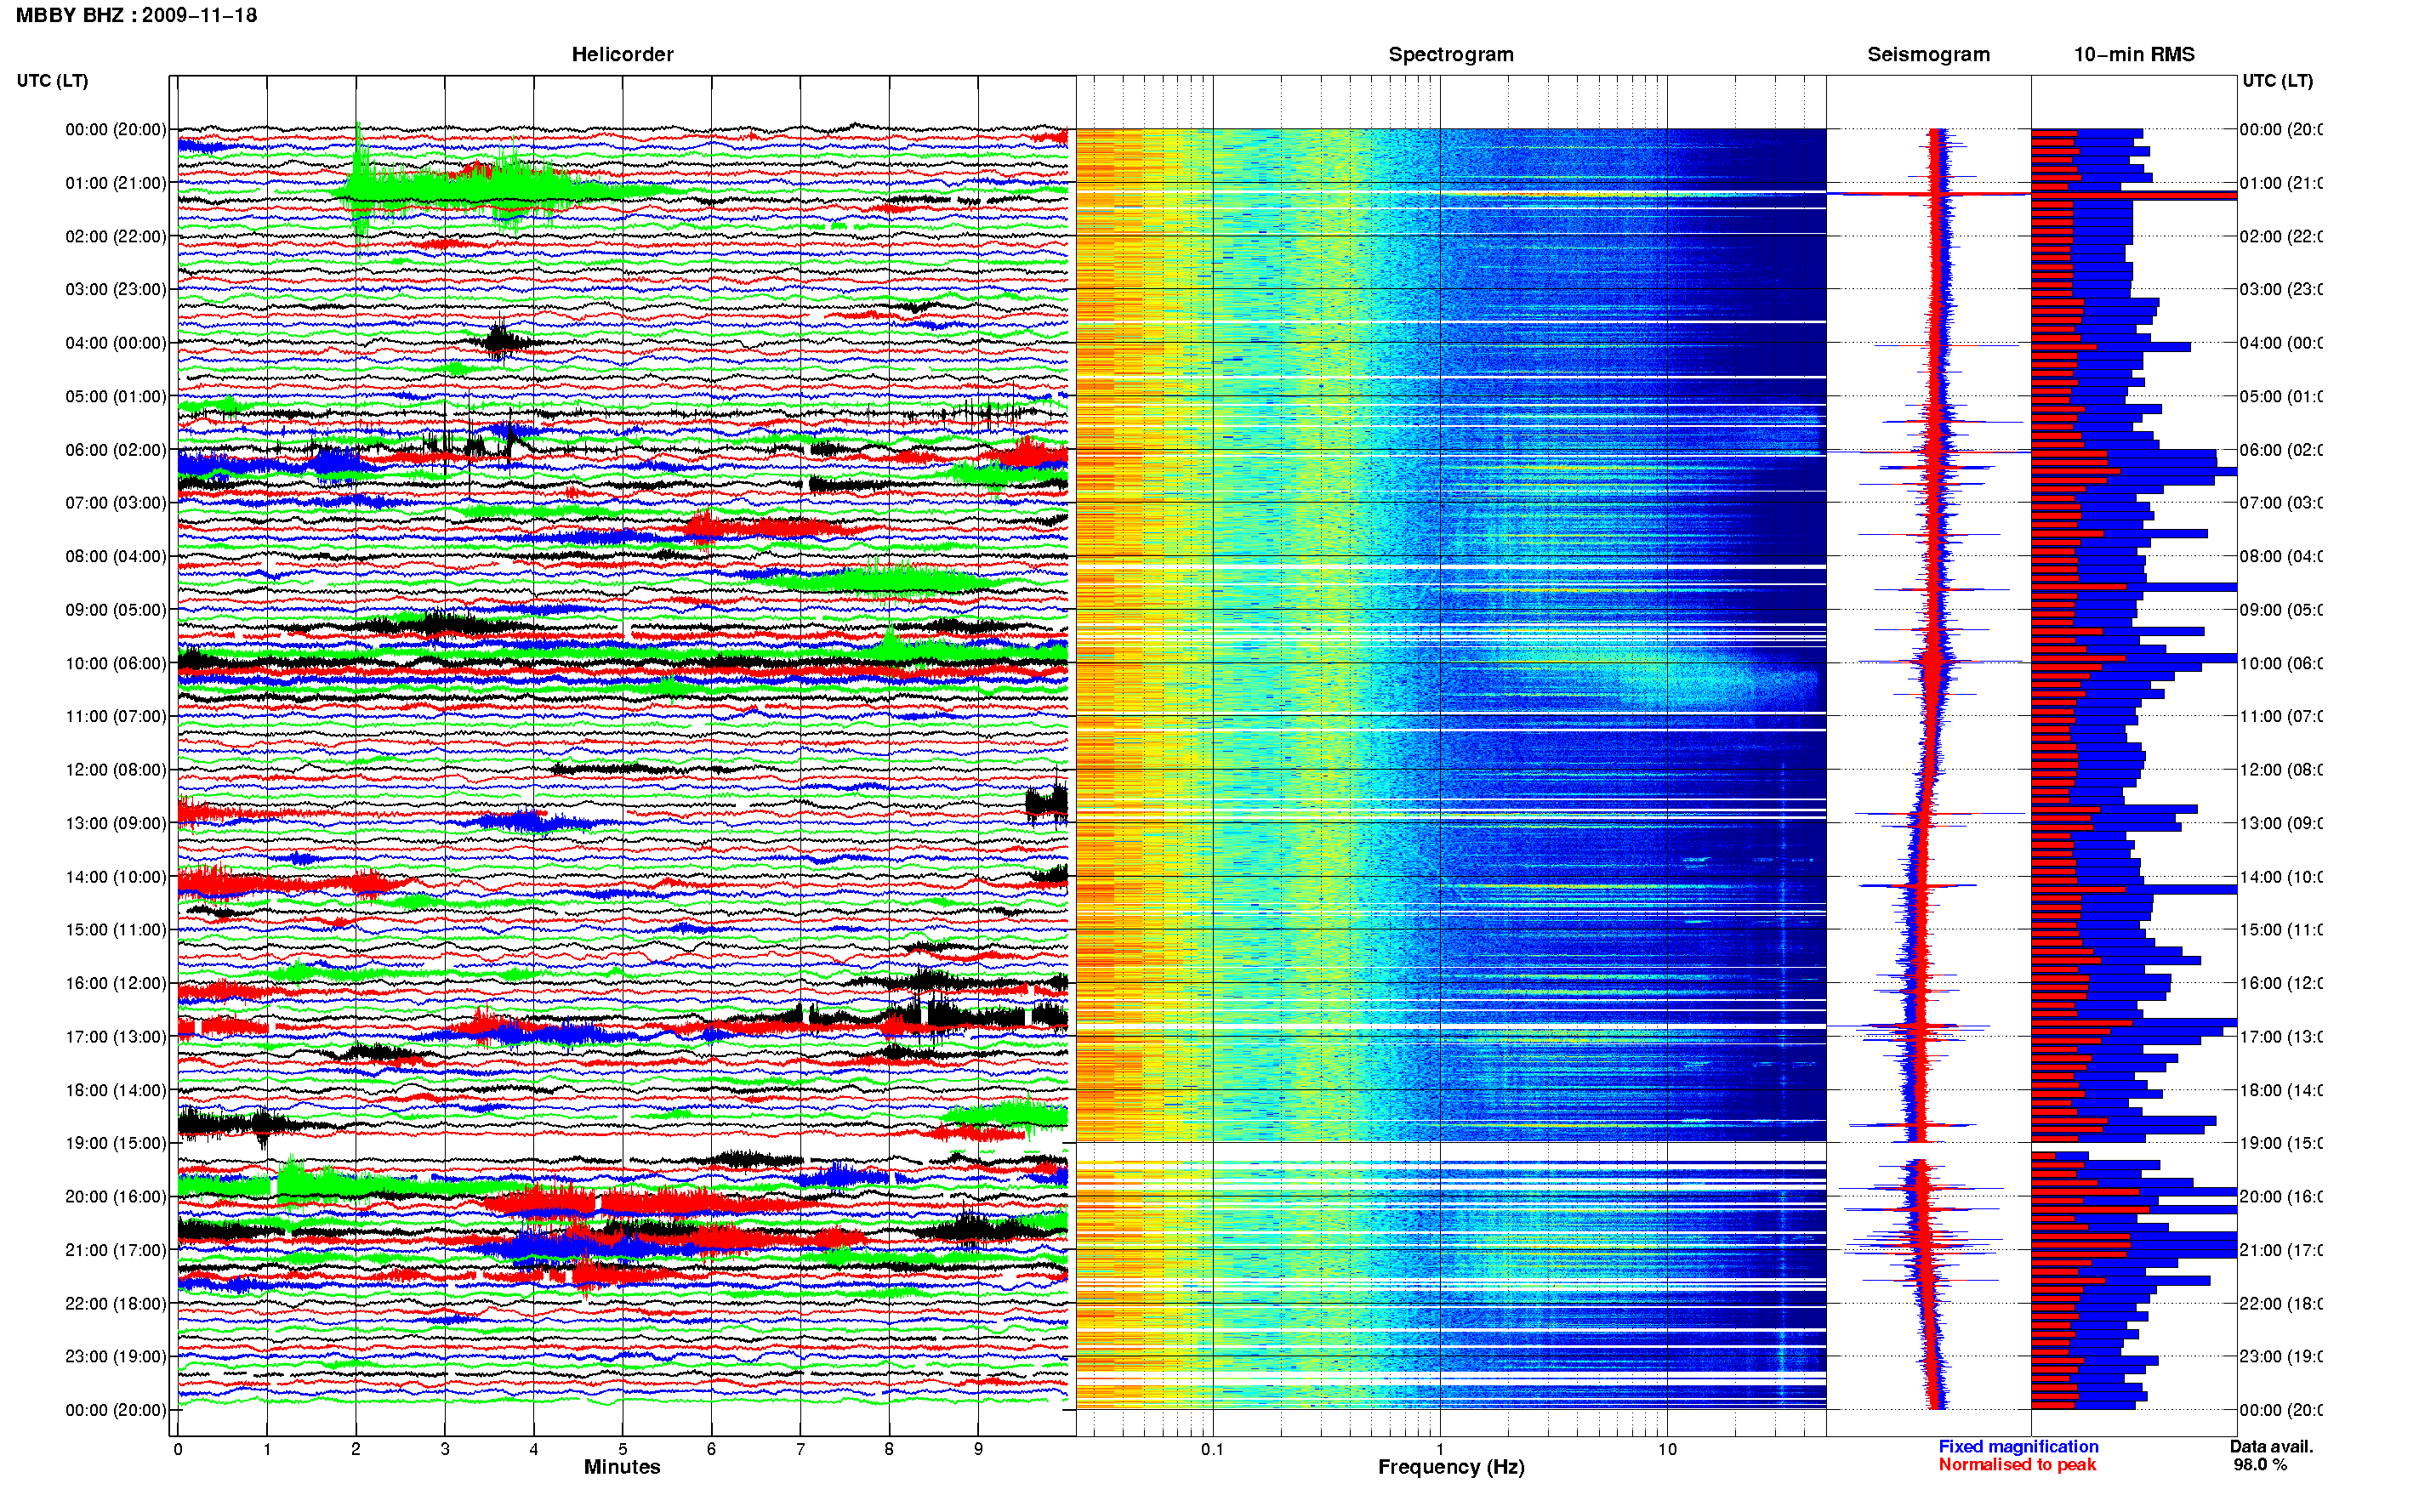
Task: Click the left axis label '04:00 (00:00)'
Action: [x=116, y=343]
